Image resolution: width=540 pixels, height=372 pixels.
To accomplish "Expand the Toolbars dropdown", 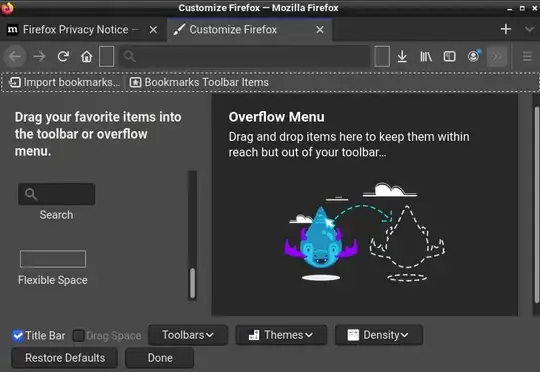I will click(x=188, y=335).
